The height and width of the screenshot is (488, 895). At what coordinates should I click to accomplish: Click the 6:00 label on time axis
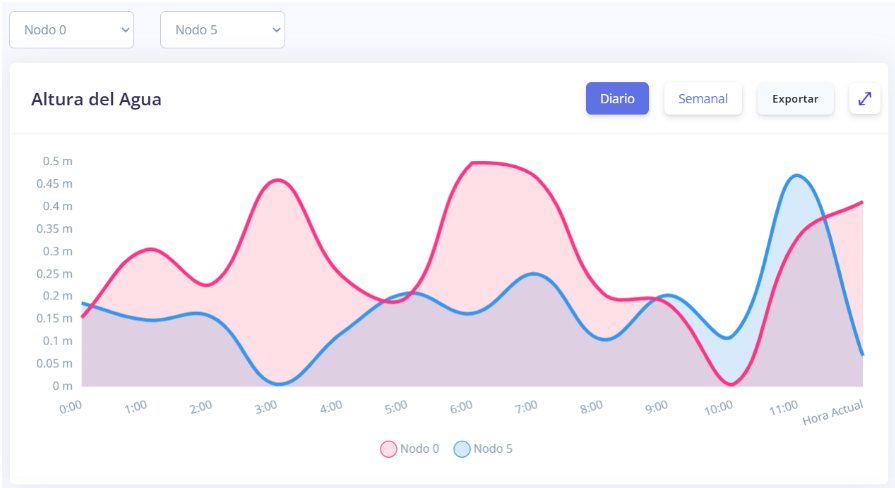(461, 407)
